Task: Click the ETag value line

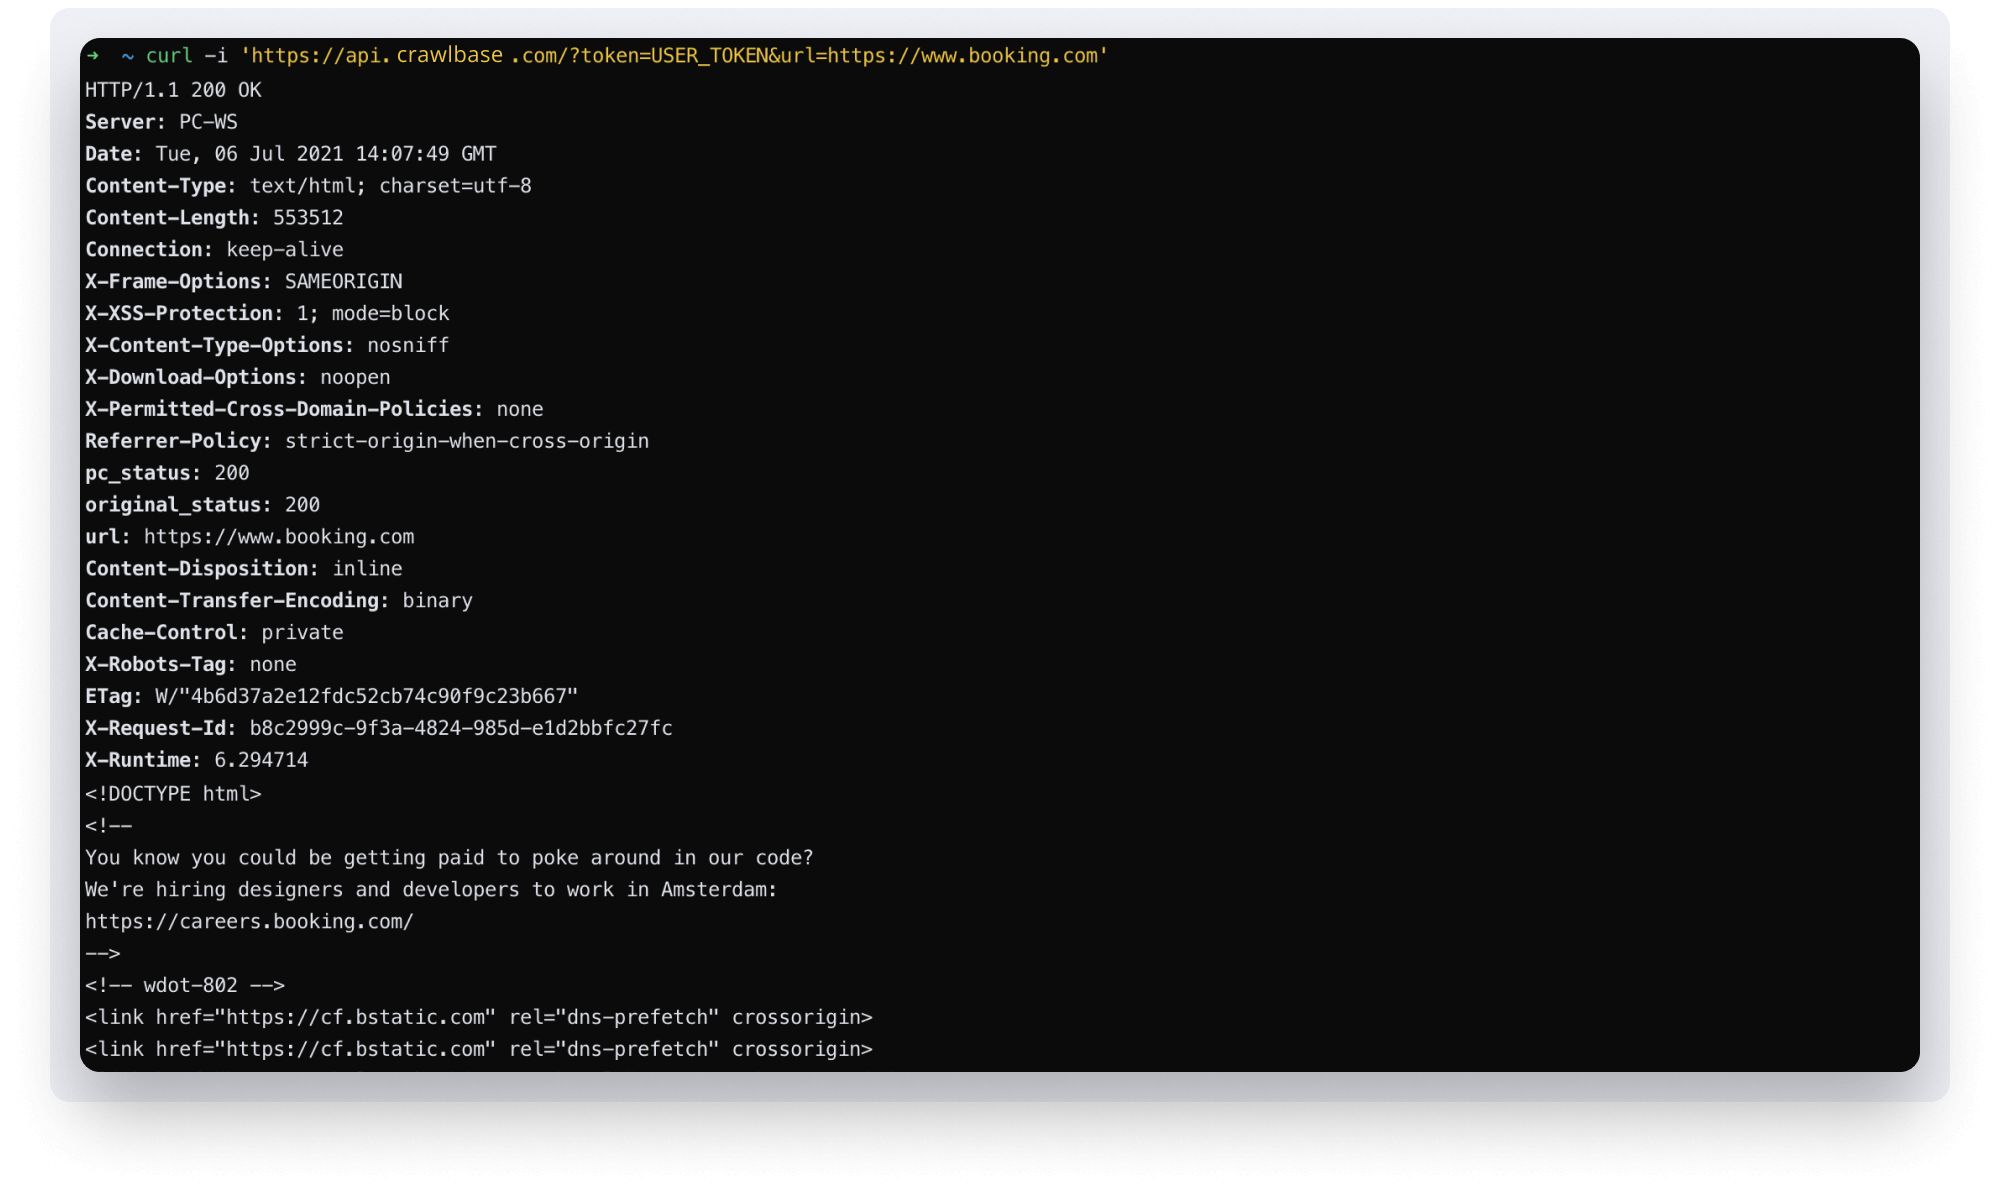Action: pyautogui.click(x=332, y=697)
